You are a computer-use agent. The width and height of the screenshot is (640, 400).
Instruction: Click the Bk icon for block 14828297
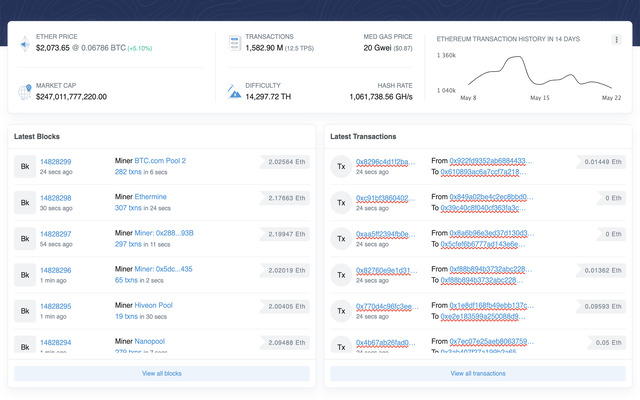(25, 239)
